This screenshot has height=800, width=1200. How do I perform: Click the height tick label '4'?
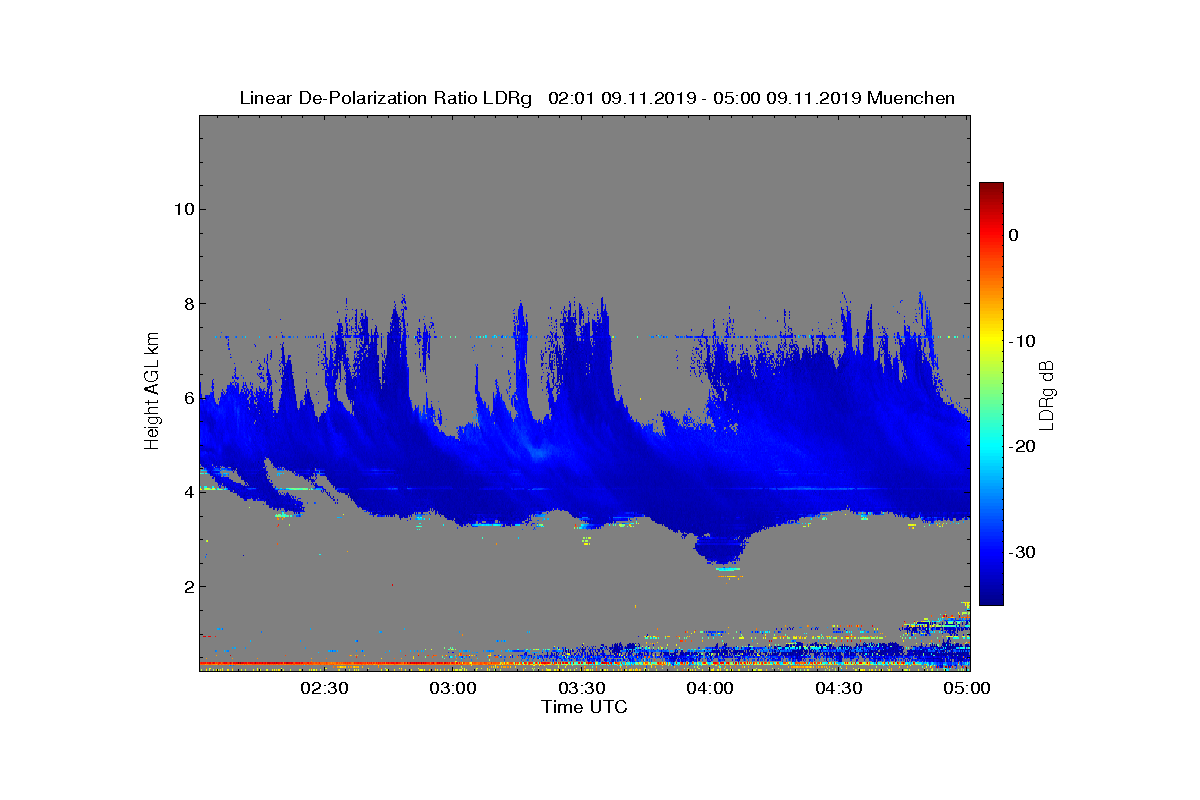coord(187,492)
